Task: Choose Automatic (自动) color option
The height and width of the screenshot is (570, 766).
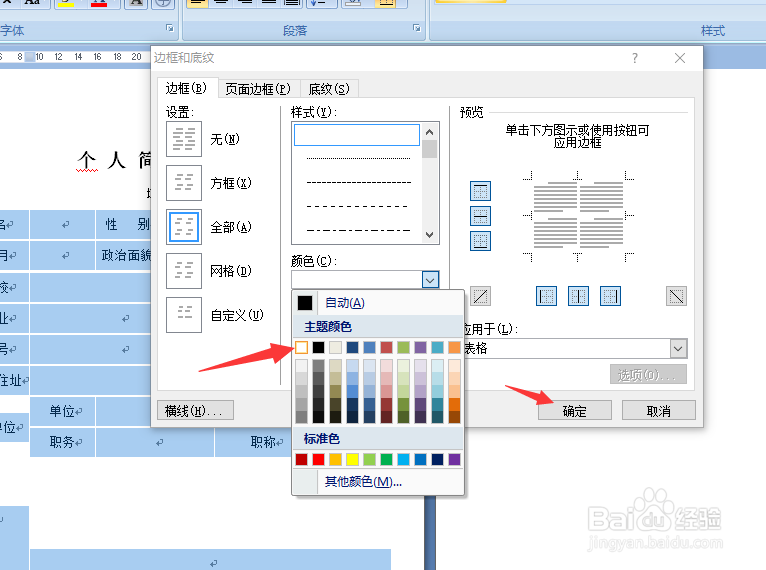Action: click(x=378, y=303)
